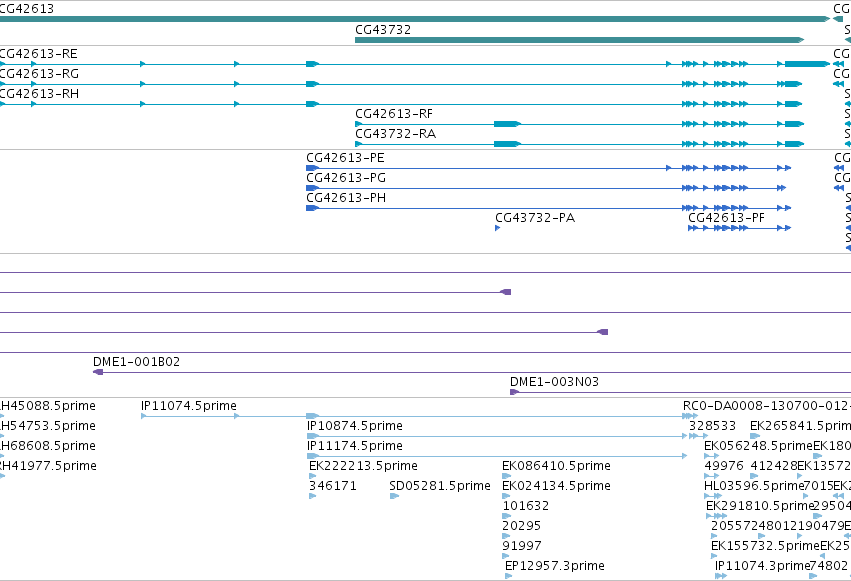Open EST EK222213.5prime

(364, 466)
